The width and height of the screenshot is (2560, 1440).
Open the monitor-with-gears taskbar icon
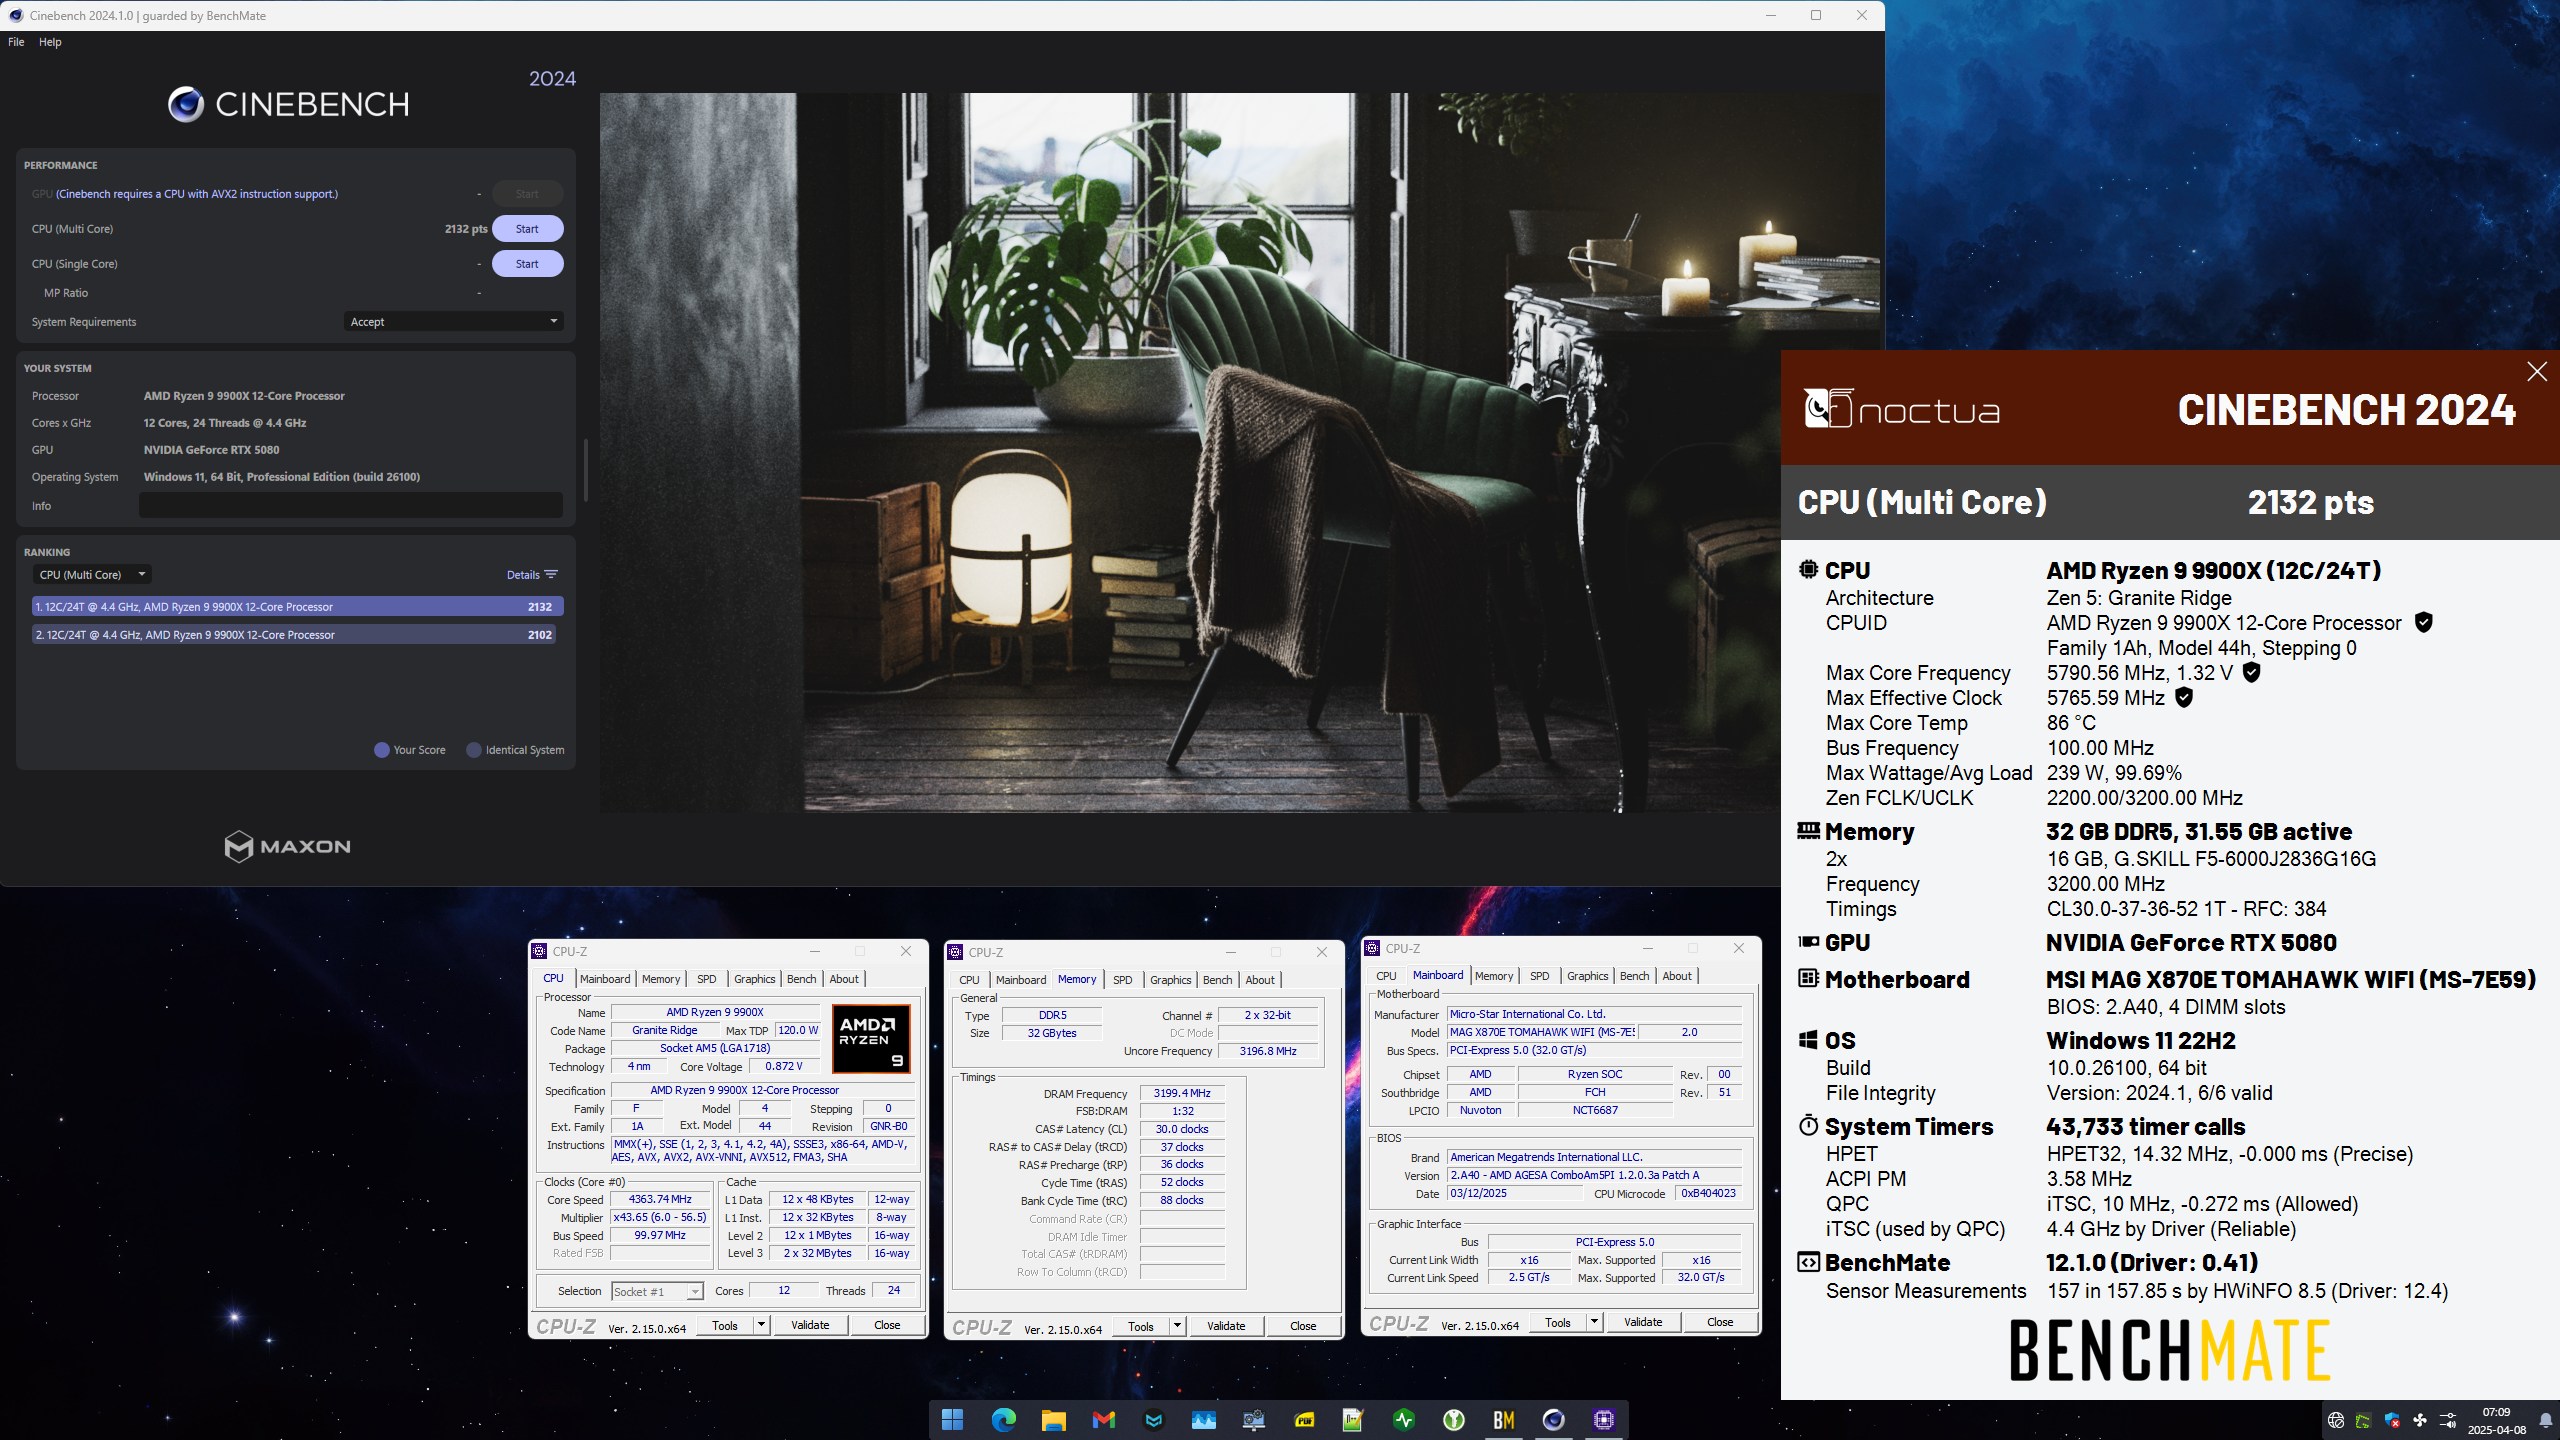pos(1253,1419)
